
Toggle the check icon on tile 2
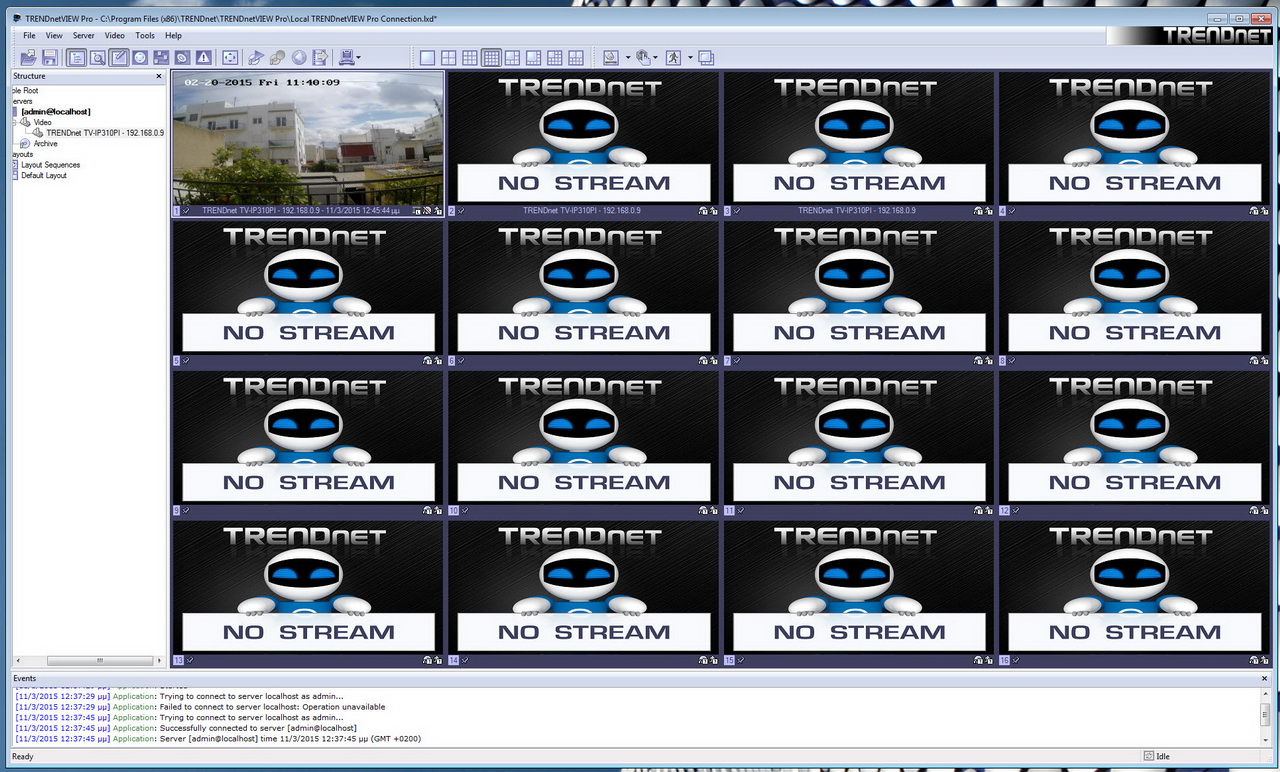(x=461, y=211)
